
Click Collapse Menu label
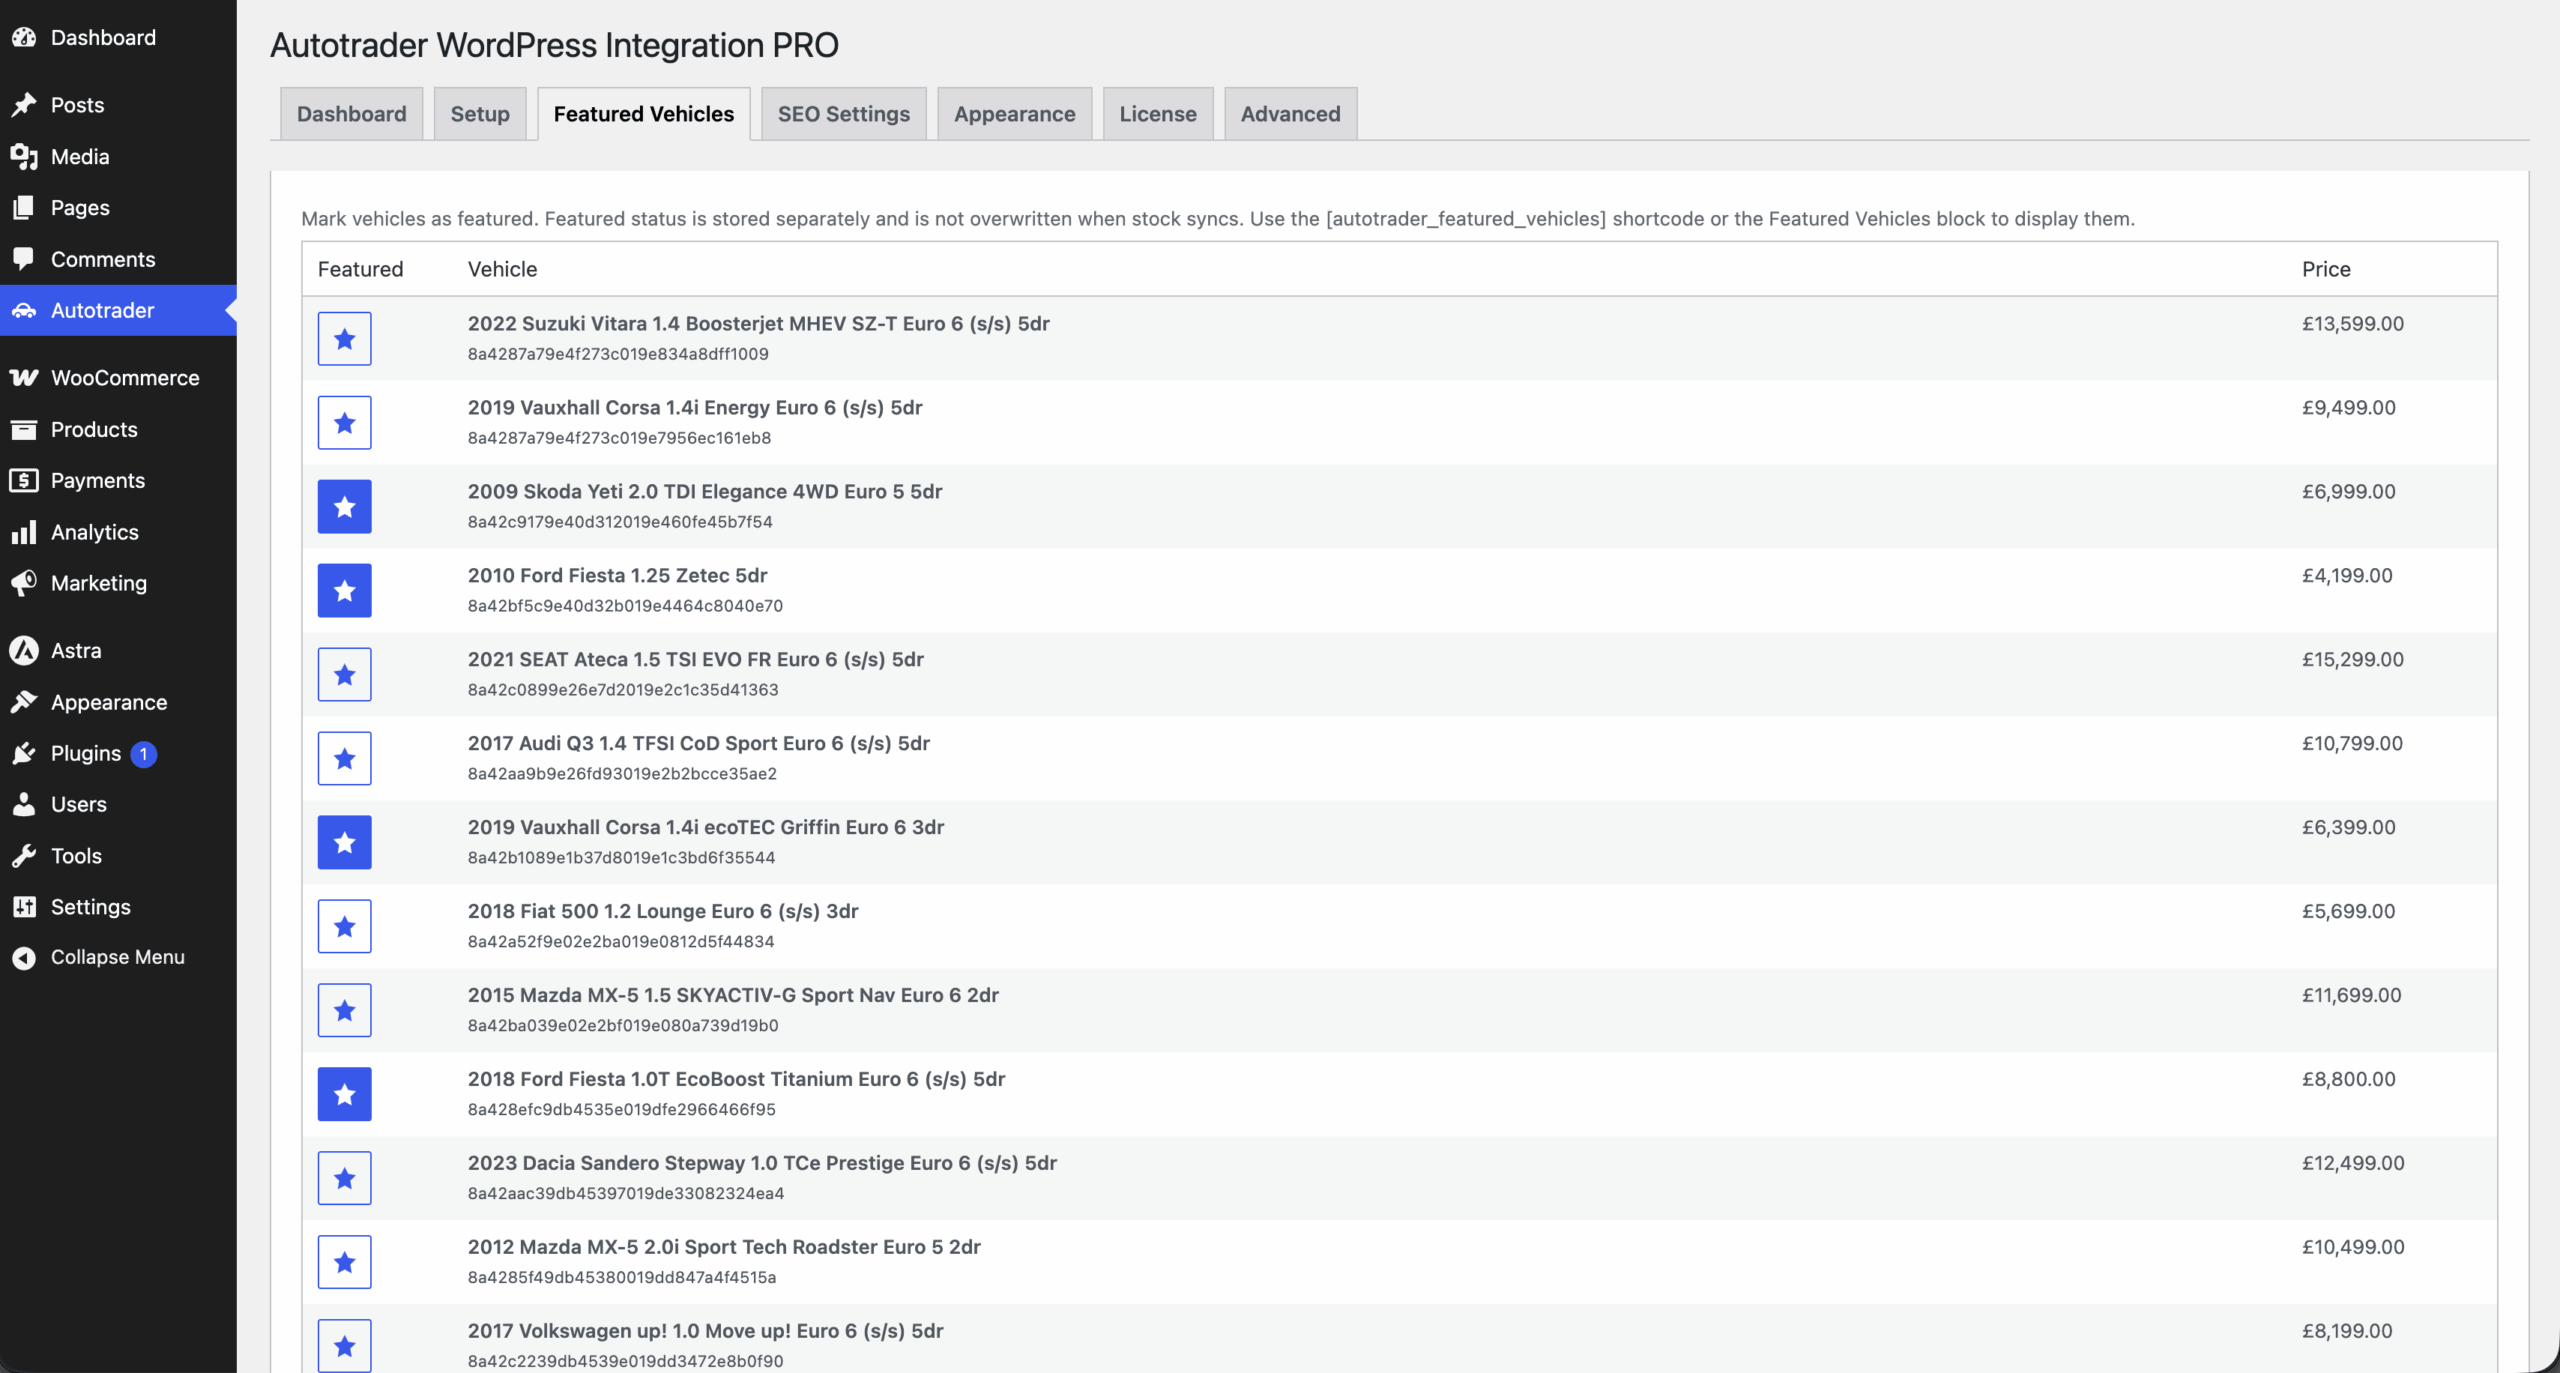(118, 958)
